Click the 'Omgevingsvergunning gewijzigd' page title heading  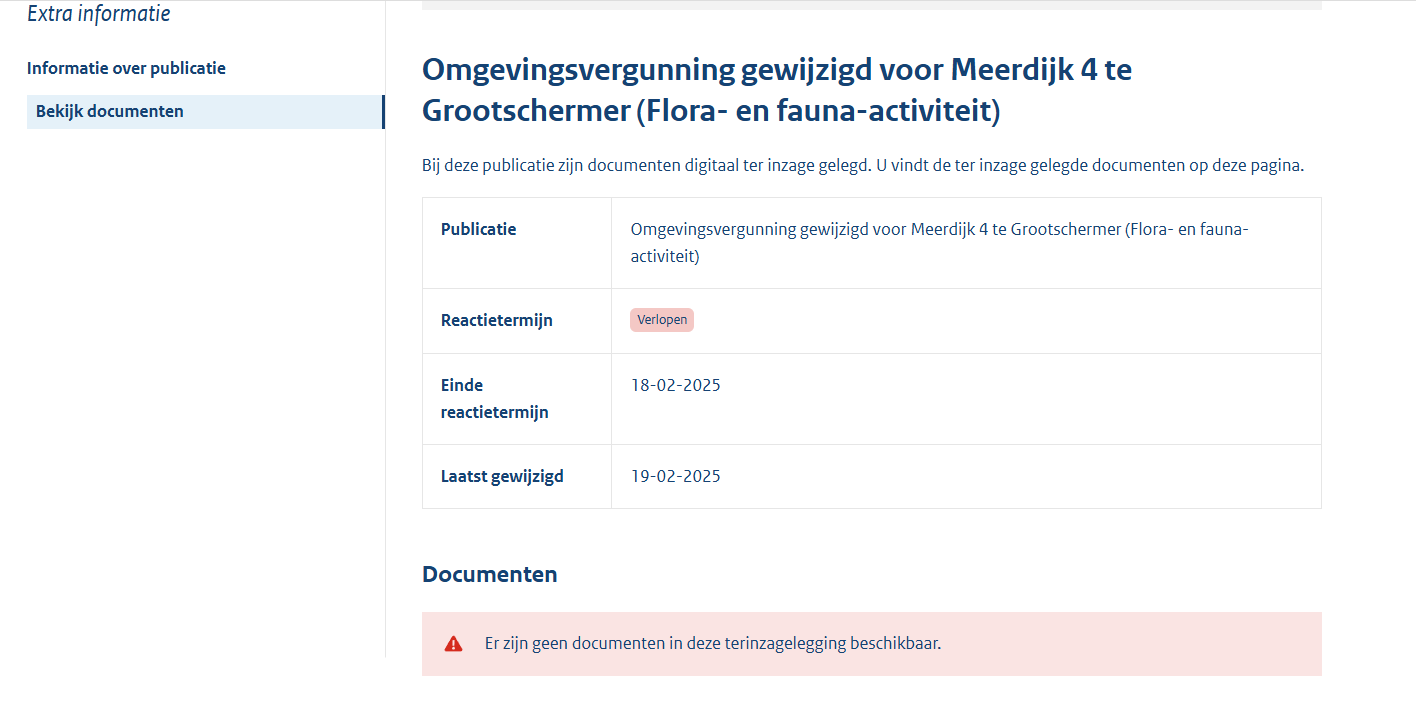tap(776, 90)
